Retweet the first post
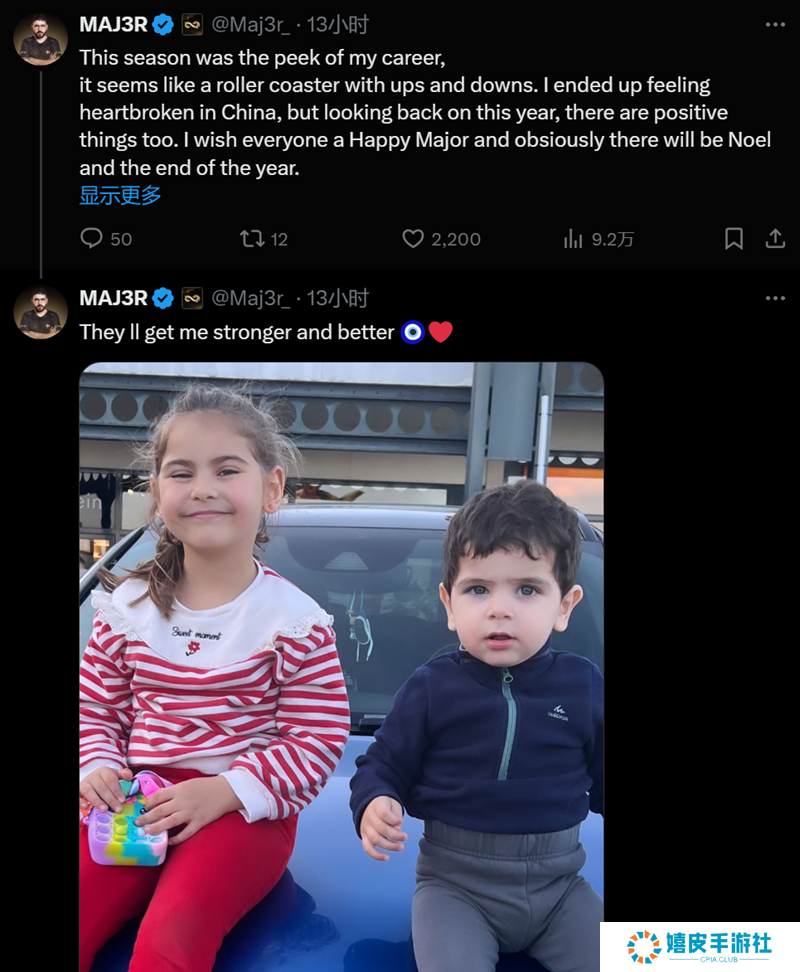The height and width of the screenshot is (972, 800). point(251,239)
